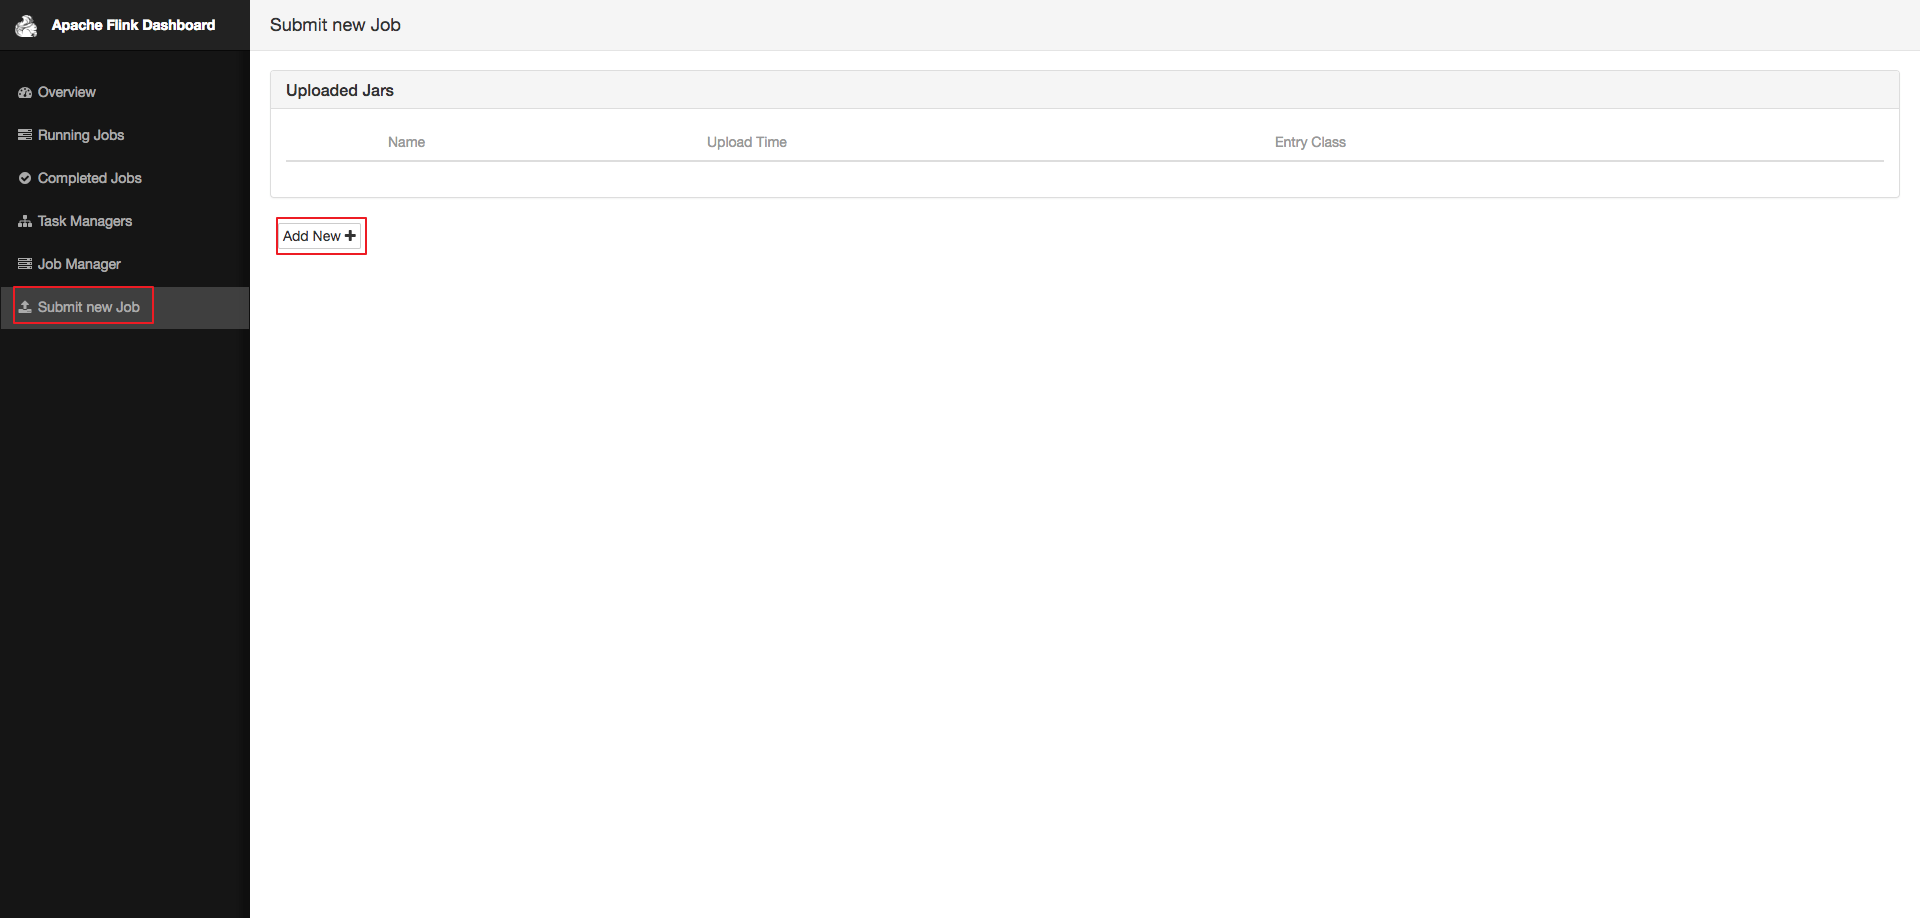Sort jars by the Name column

tap(406, 142)
